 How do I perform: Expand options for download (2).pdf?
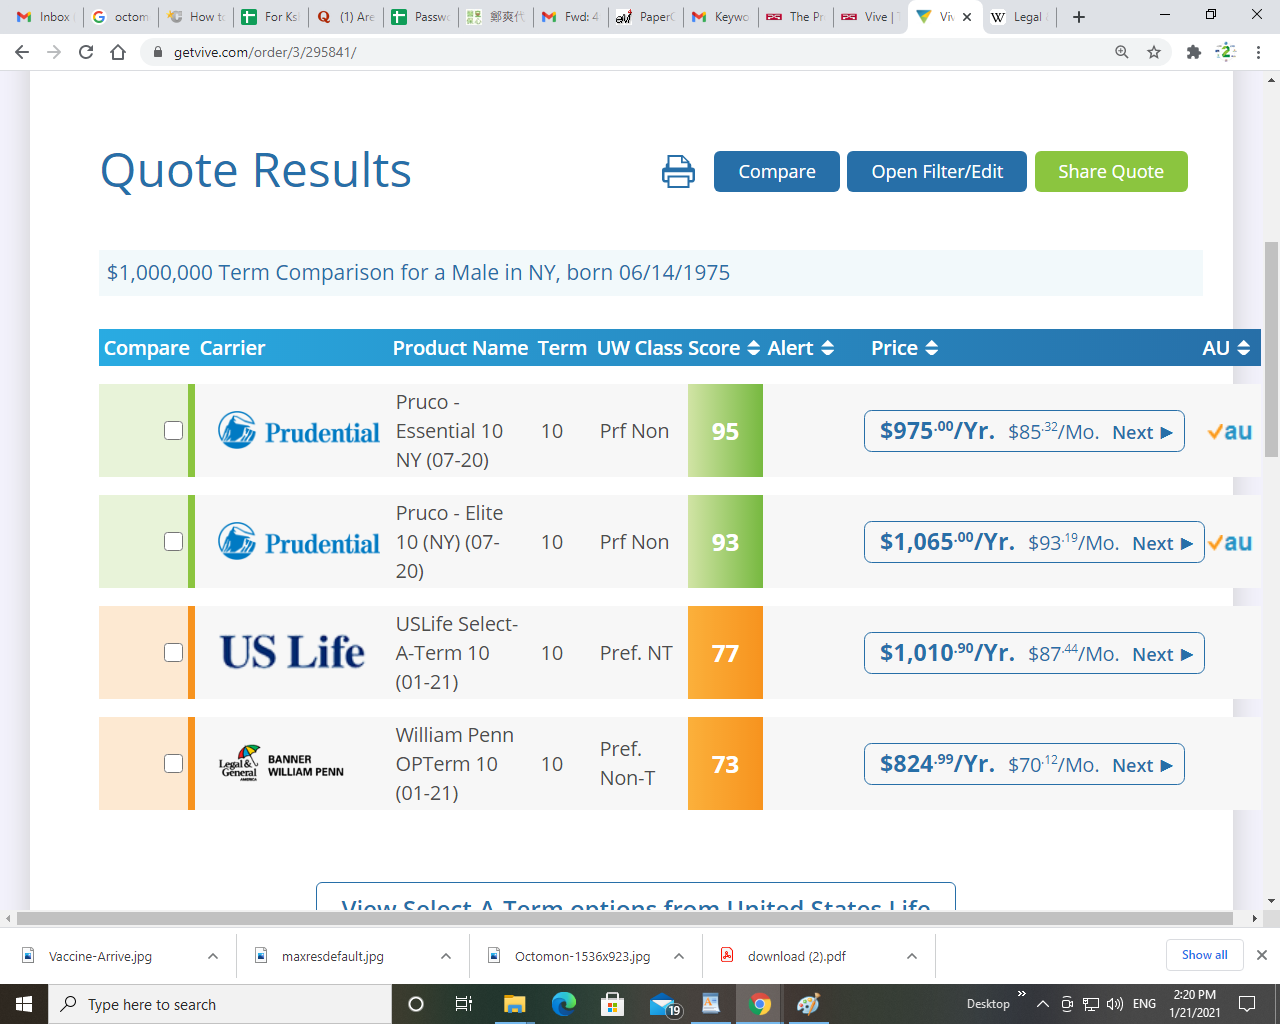912,956
